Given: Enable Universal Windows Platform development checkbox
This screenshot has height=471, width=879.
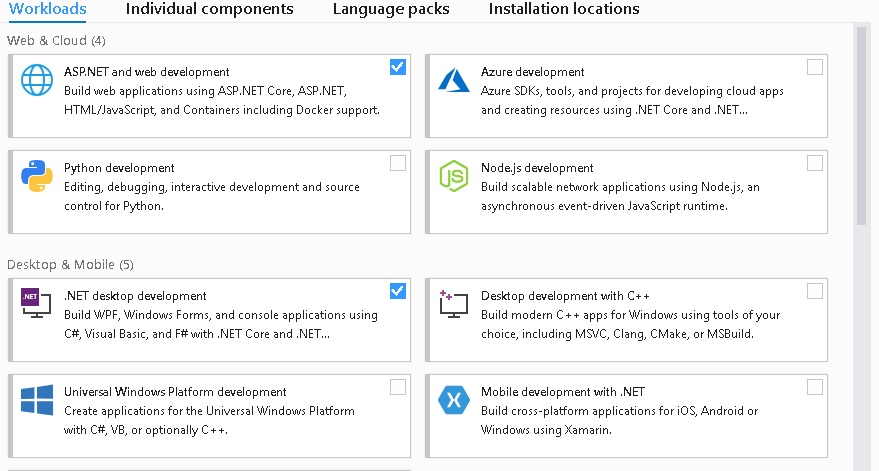Looking at the screenshot, I should pyautogui.click(x=397, y=387).
